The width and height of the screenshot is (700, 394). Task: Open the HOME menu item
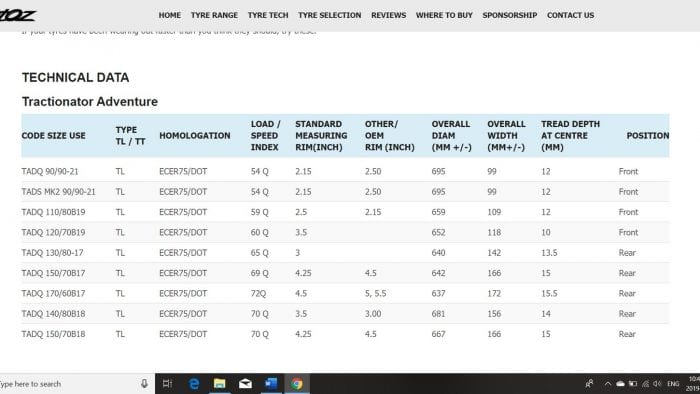tap(170, 15)
